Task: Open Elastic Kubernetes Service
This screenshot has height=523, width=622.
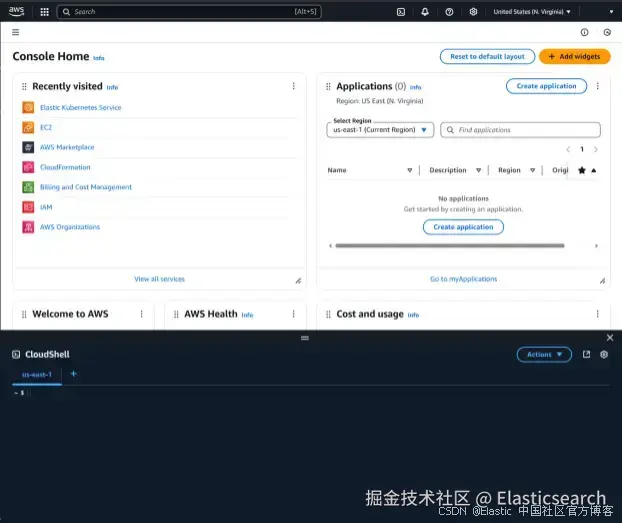Action: [81, 108]
